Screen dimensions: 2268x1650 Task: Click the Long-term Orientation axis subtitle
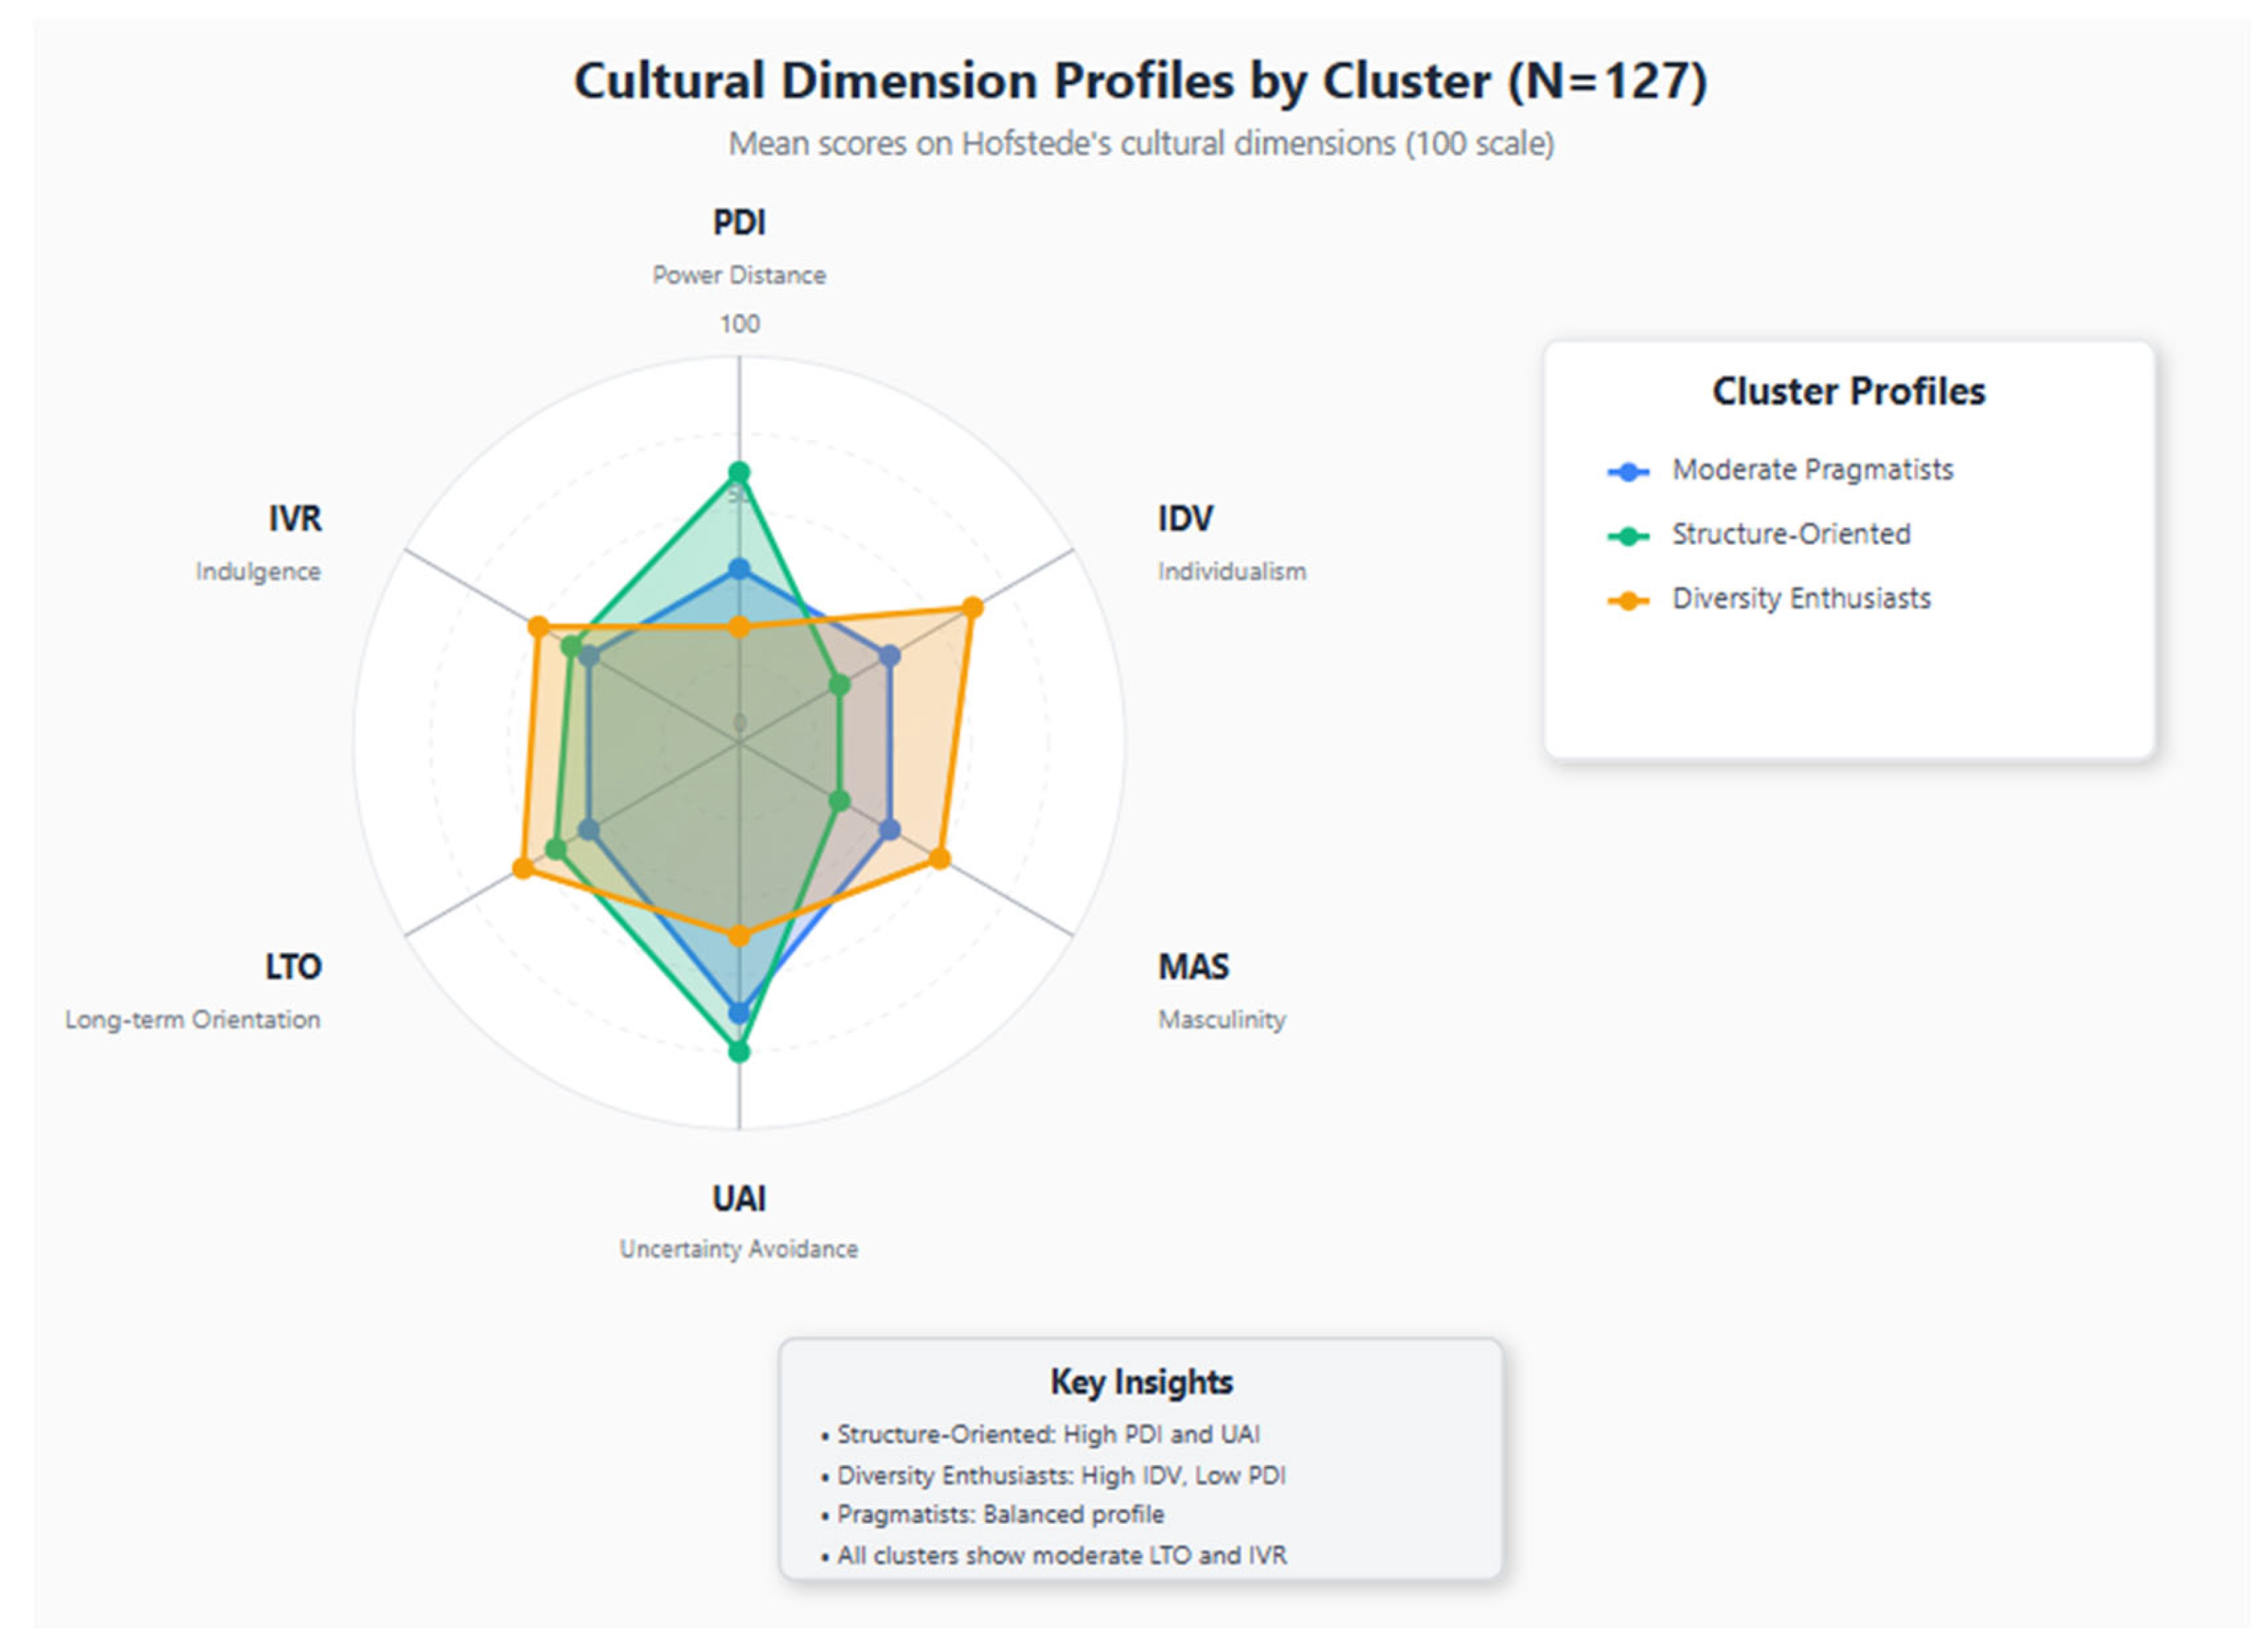pos(193,1019)
